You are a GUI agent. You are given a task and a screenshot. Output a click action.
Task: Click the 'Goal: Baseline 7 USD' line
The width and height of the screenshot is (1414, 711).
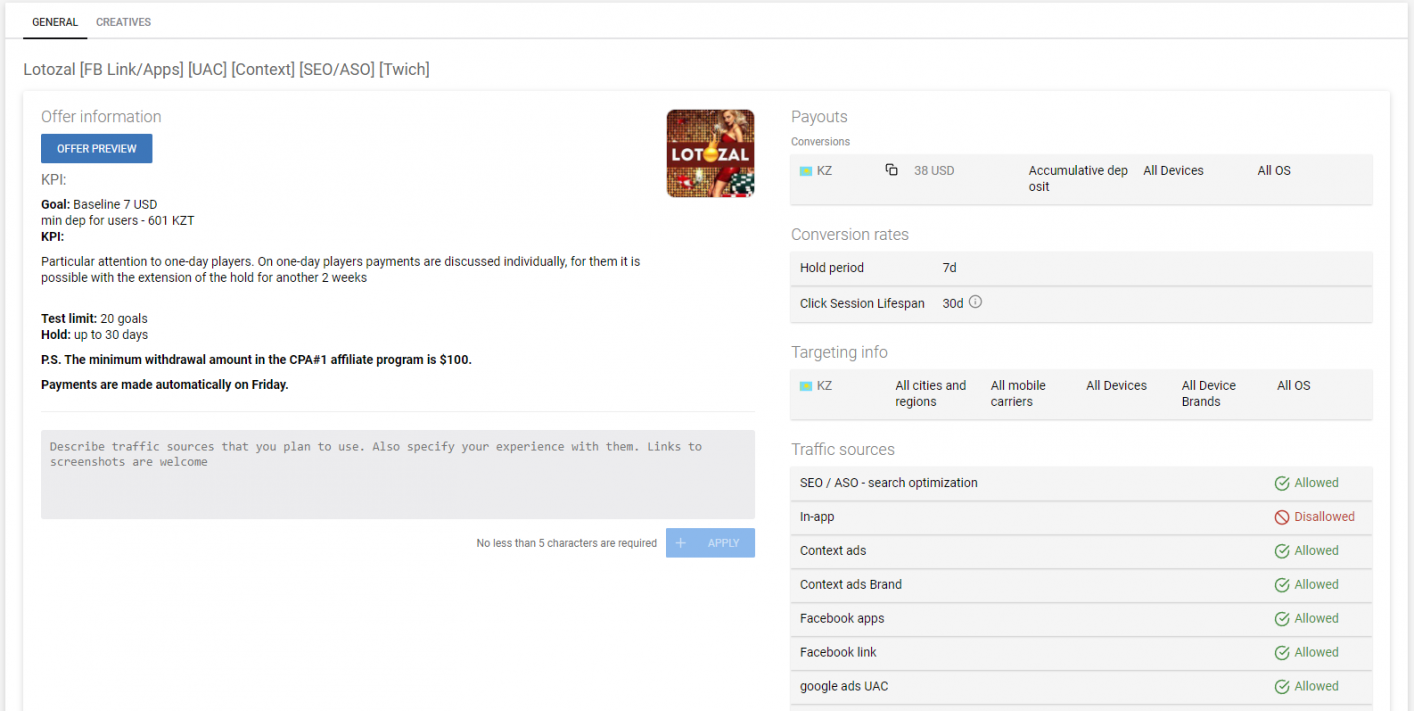(x=99, y=205)
